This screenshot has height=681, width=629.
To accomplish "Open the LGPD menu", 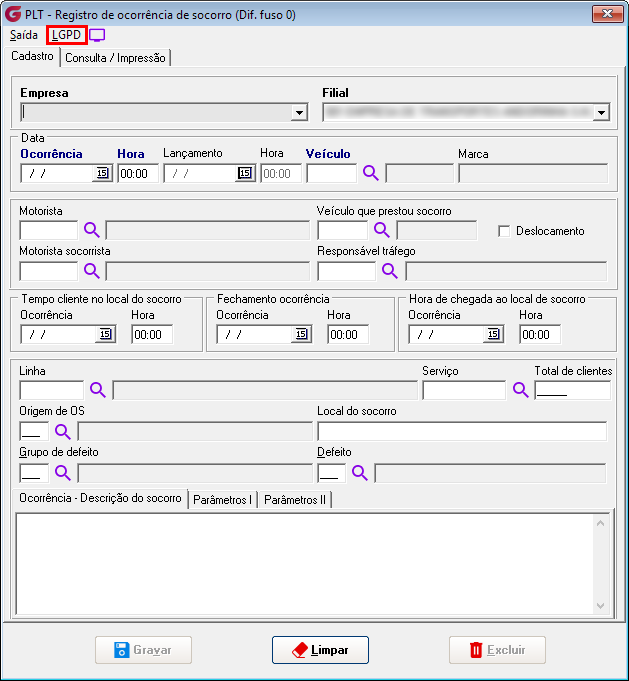I will [66, 35].
